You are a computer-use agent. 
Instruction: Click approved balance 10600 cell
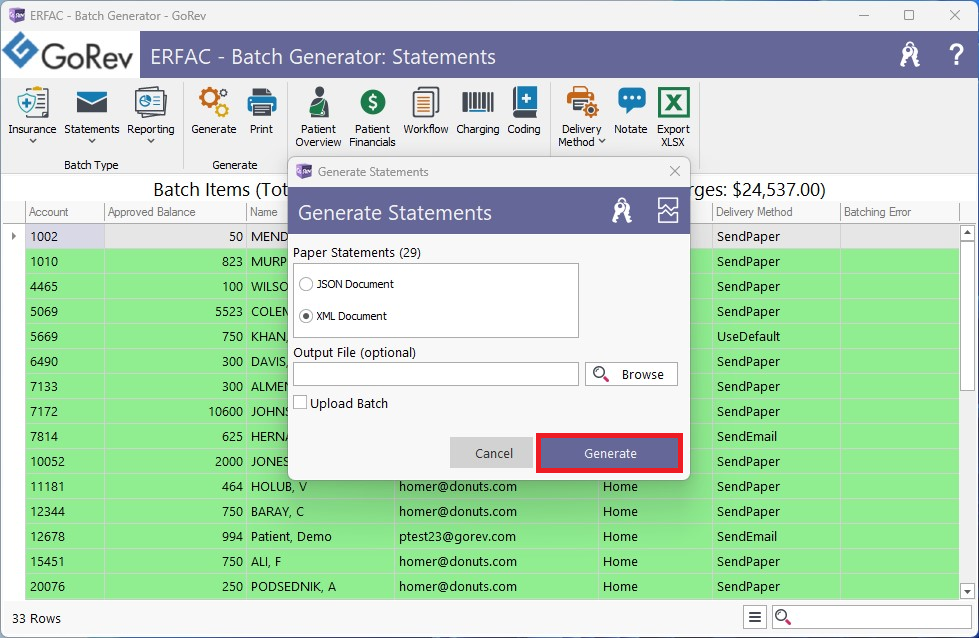coord(175,411)
